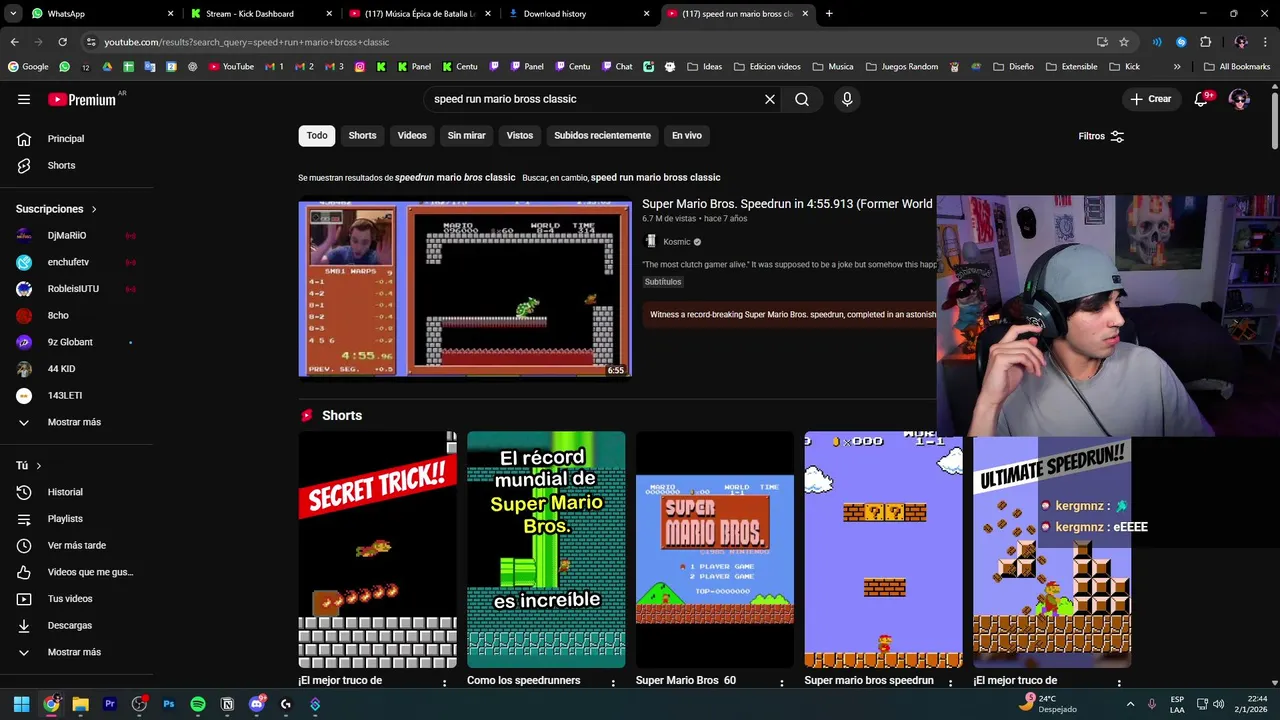Viewport: 1280px width, 720px height.
Task: Open the Juegos Random bookmarks folder
Action: 901,67
